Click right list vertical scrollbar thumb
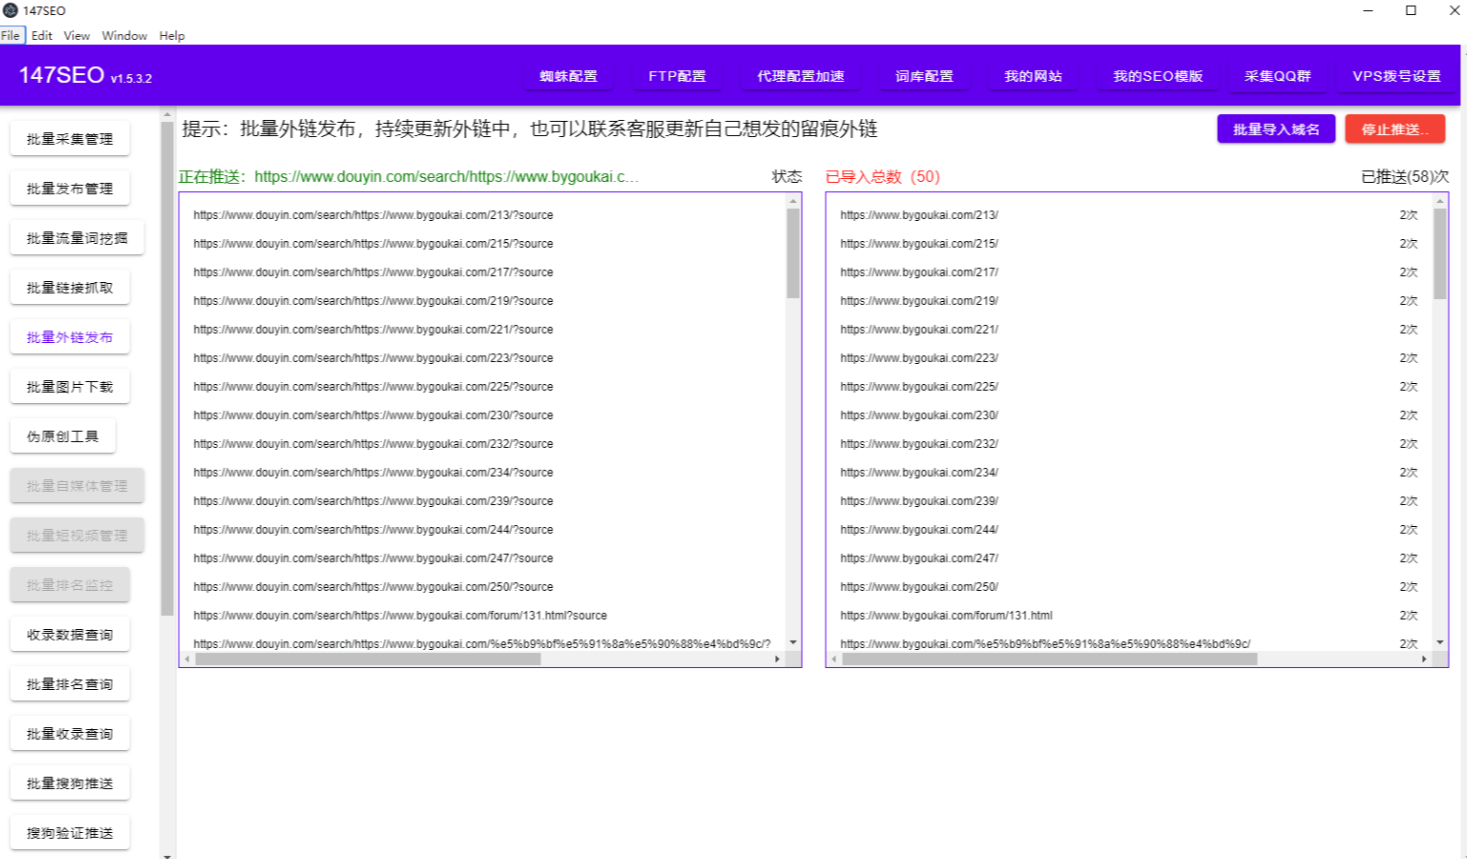Viewport: 1467px width, 859px height. (x=1440, y=253)
